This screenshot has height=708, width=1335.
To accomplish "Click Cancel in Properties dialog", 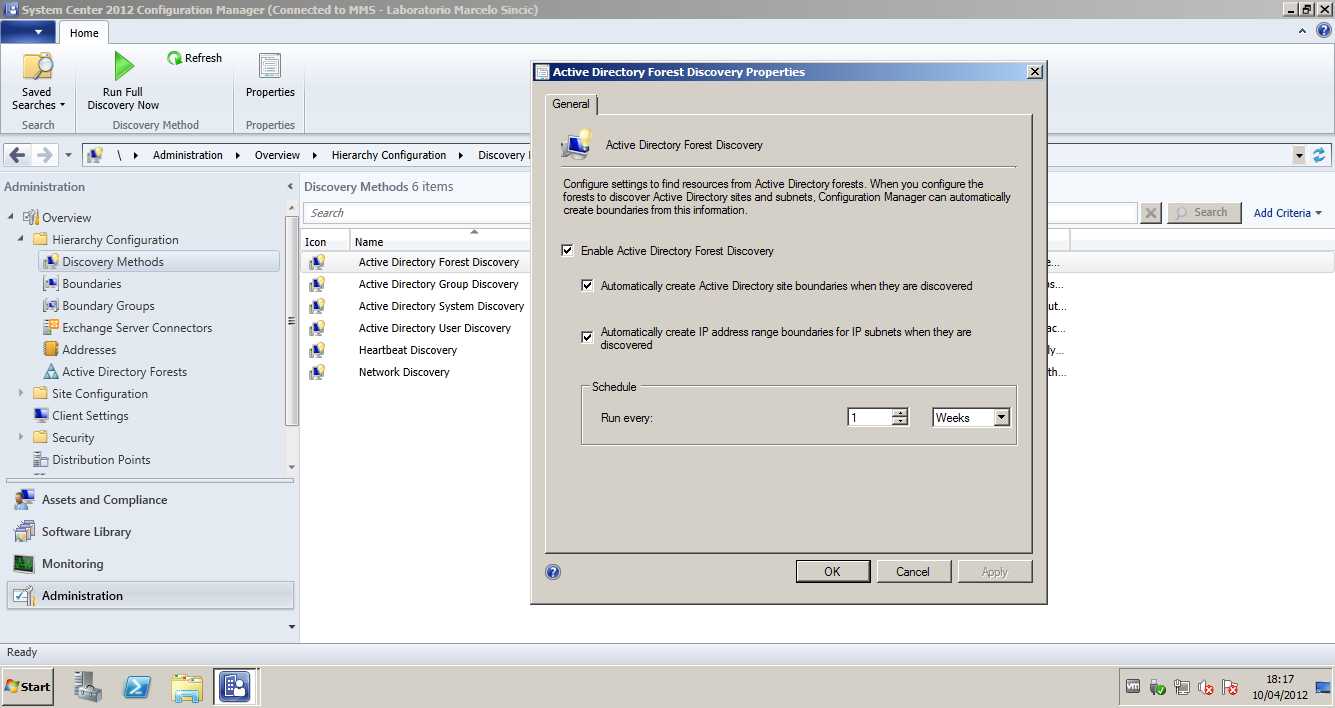I will pyautogui.click(x=913, y=572).
